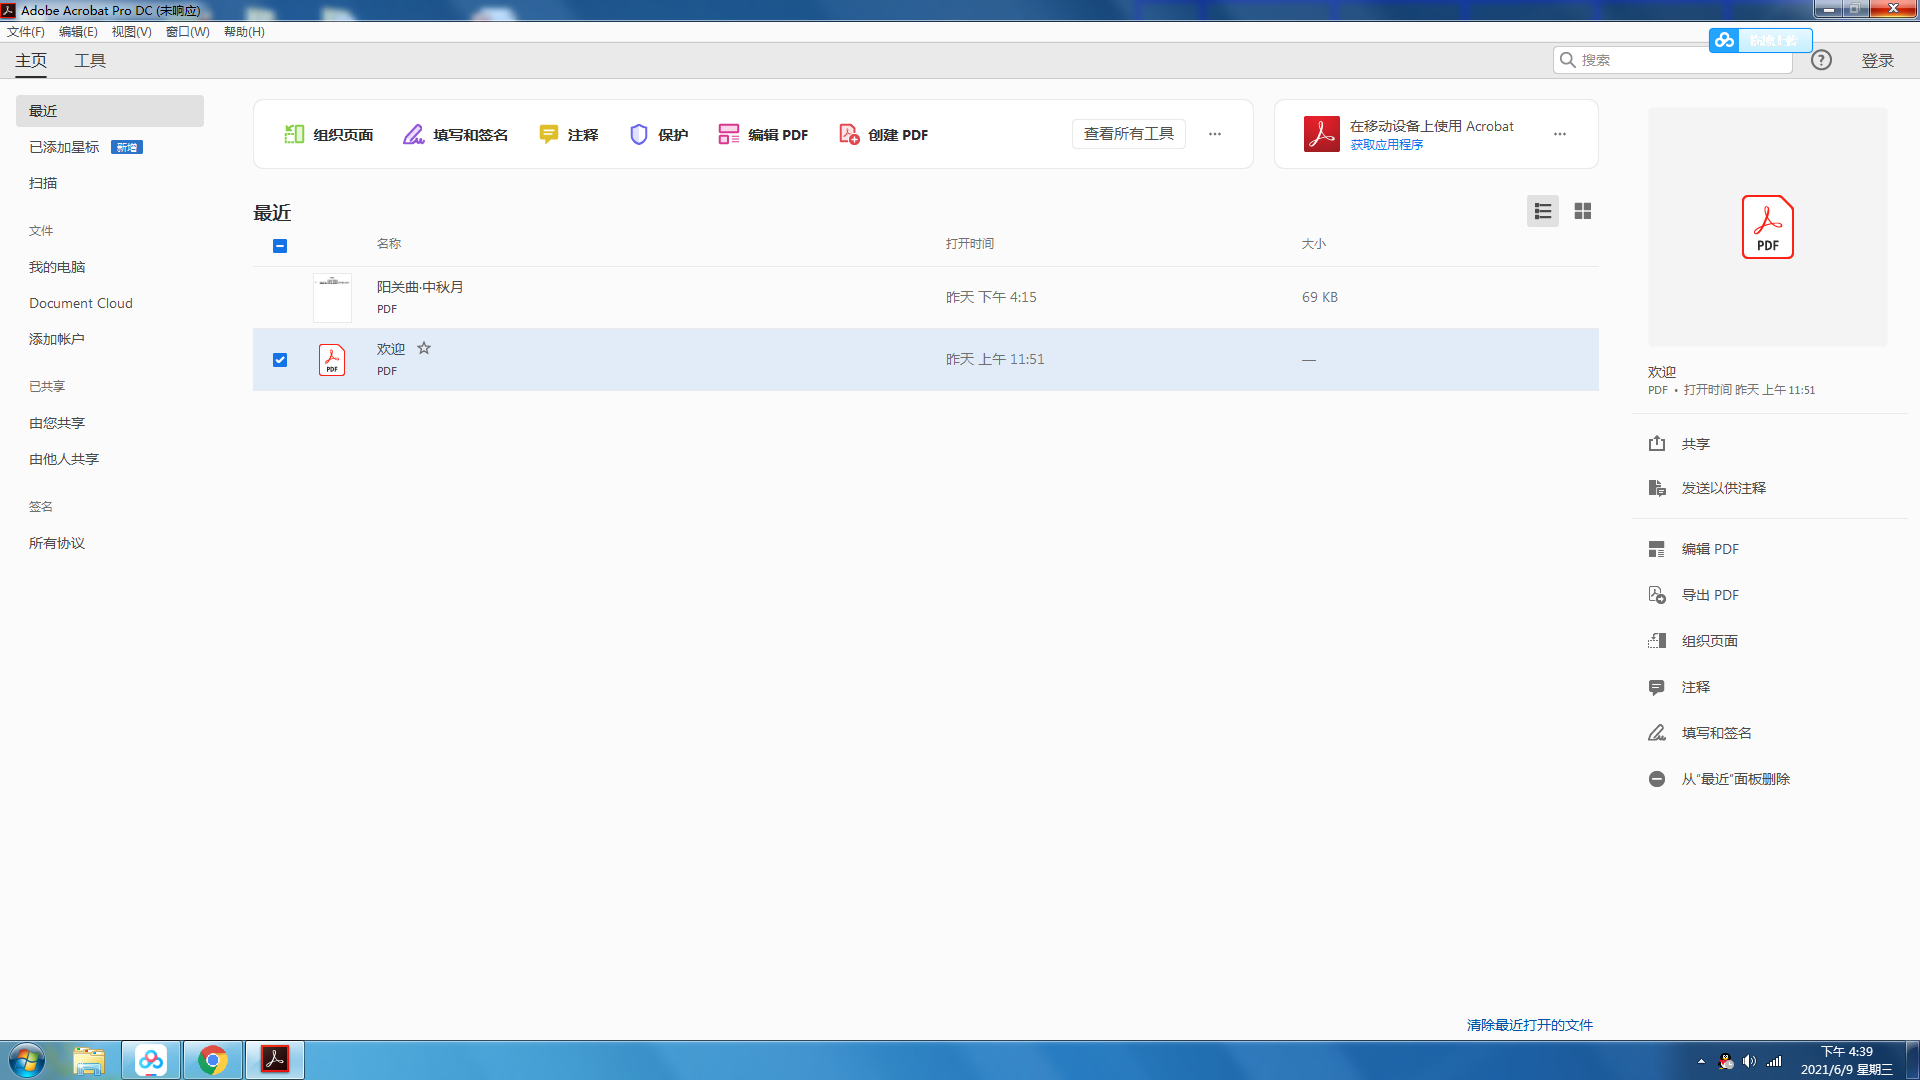Open the help question mark icon
1920x1080 pixels.
pos(1821,60)
